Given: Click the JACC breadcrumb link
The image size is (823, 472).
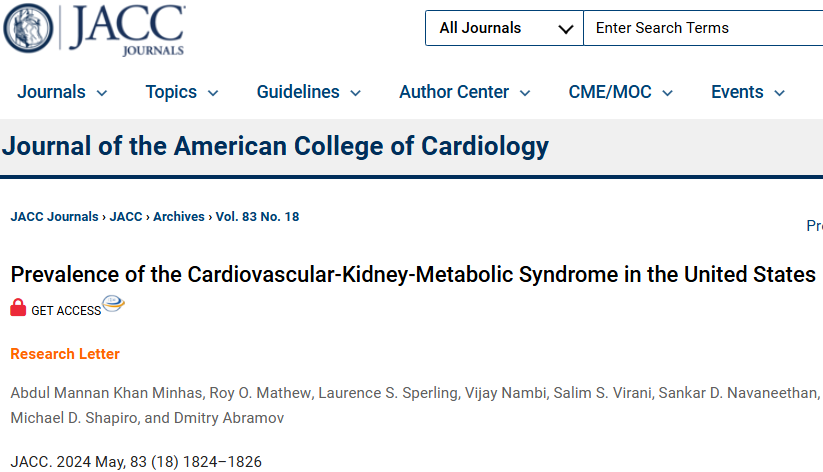Looking at the screenshot, I should pyautogui.click(x=126, y=217).
